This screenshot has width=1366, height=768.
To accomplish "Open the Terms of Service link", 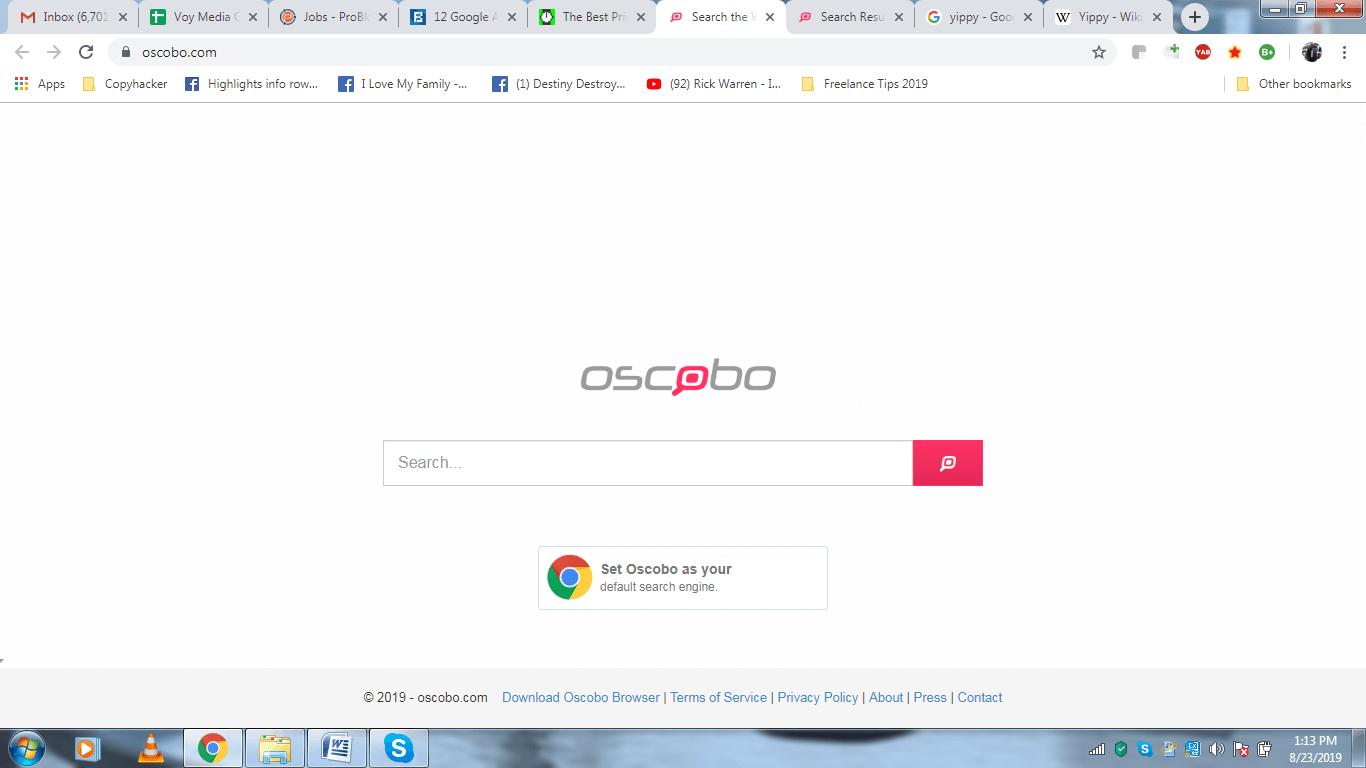I will pos(718,698).
